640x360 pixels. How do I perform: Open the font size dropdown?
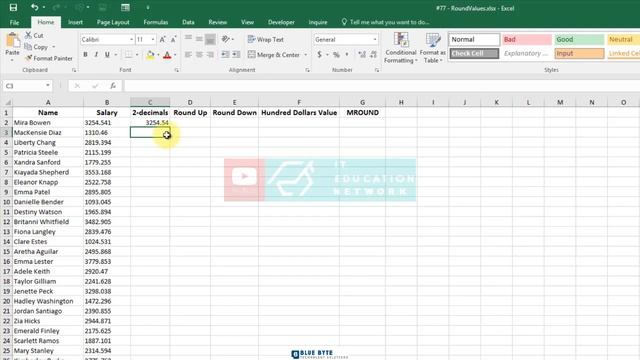click(153, 40)
